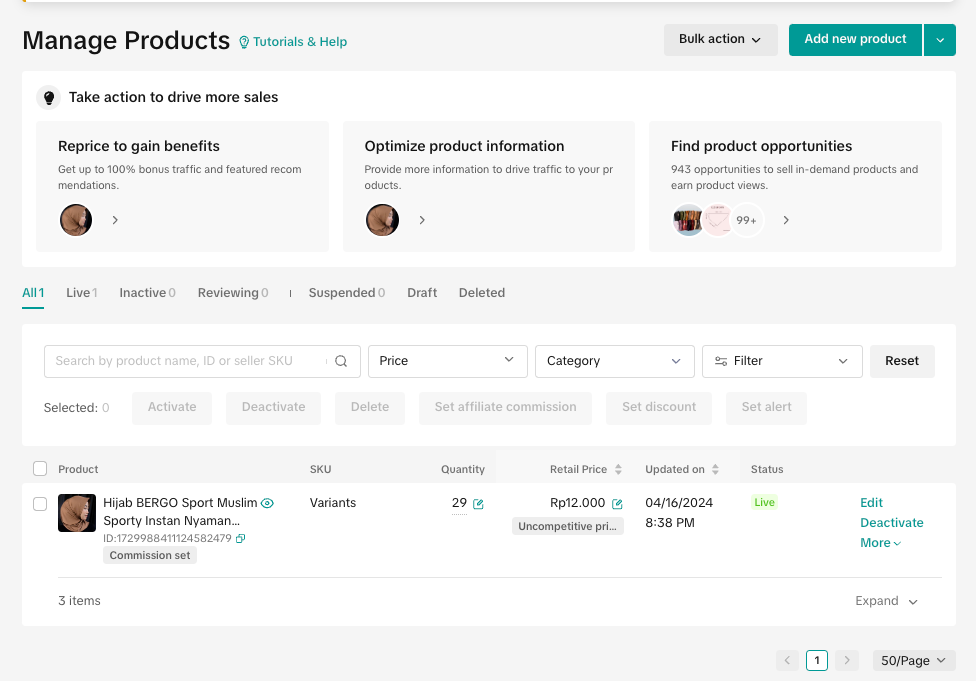Switch to the Deleted tab
The width and height of the screenshot is (976, 681).
tap(482, 293)
